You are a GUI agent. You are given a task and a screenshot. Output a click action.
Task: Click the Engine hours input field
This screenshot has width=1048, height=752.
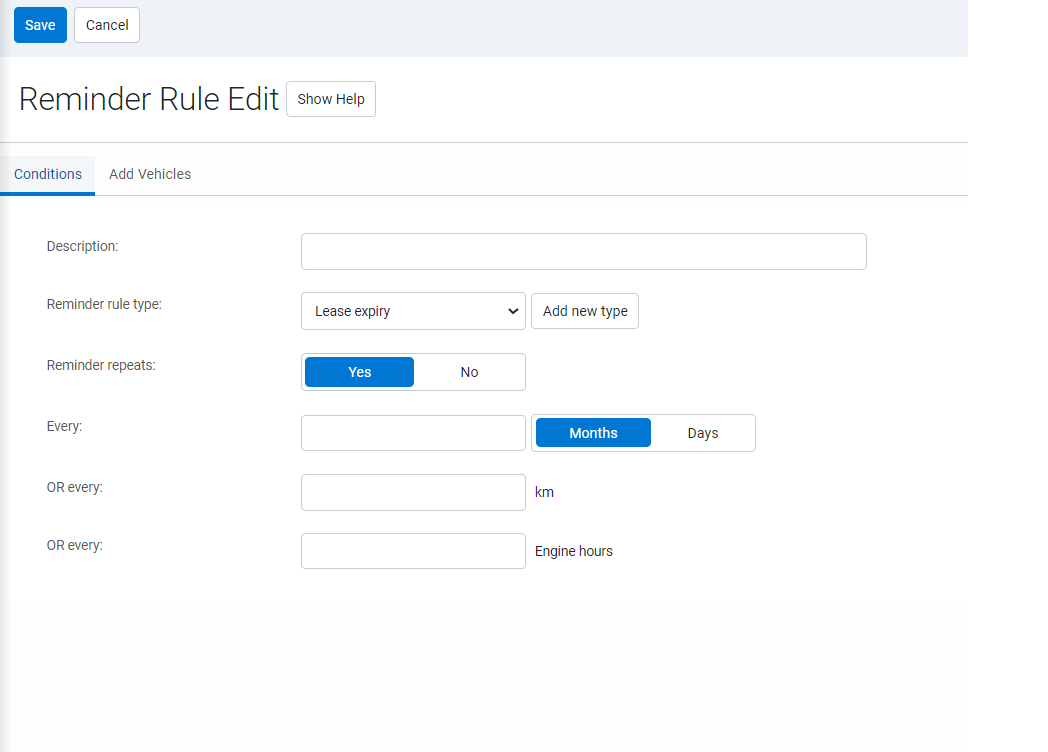413,551
